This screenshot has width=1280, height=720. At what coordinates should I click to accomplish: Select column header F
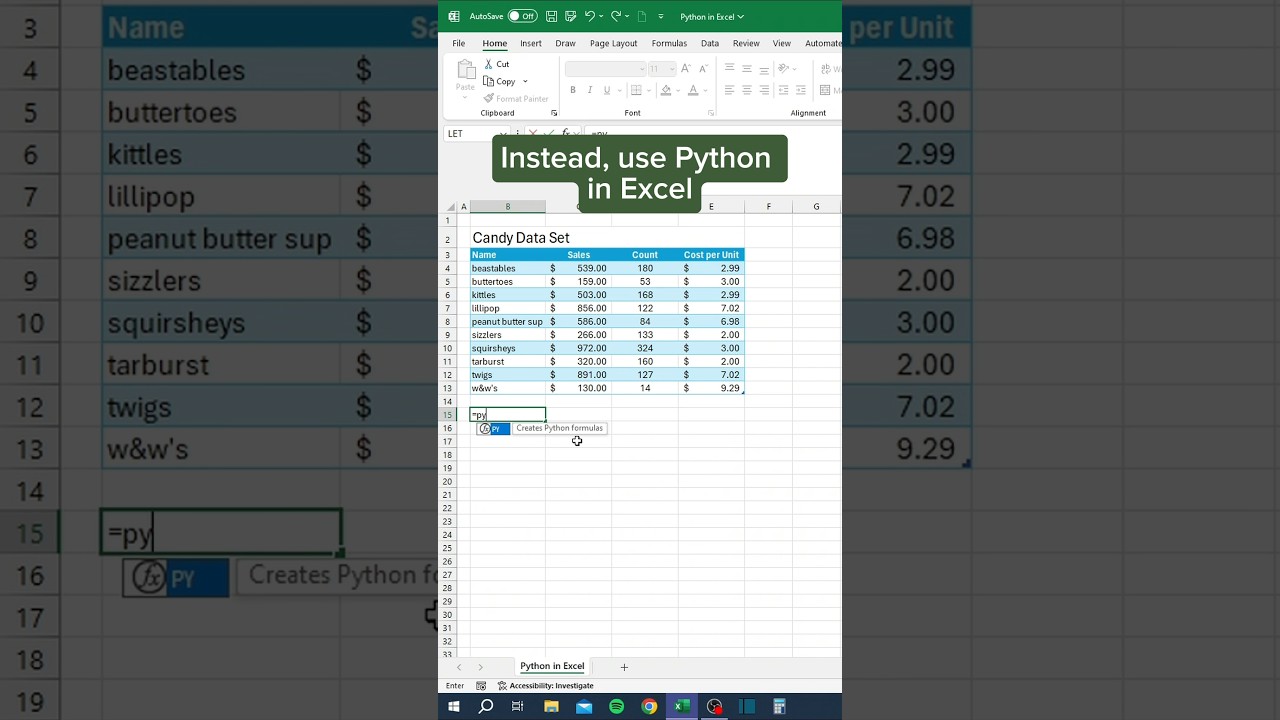pos(768,207)
